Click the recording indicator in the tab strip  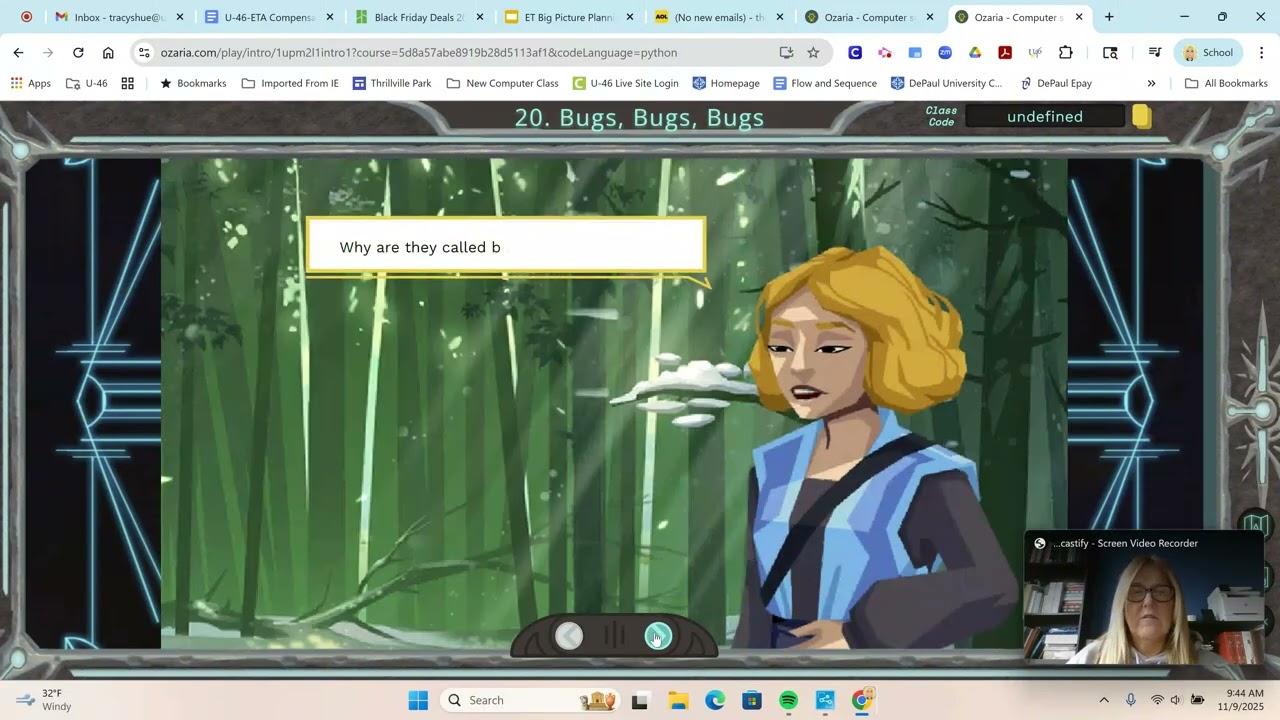pyautogui.click(x=26, y=17)
